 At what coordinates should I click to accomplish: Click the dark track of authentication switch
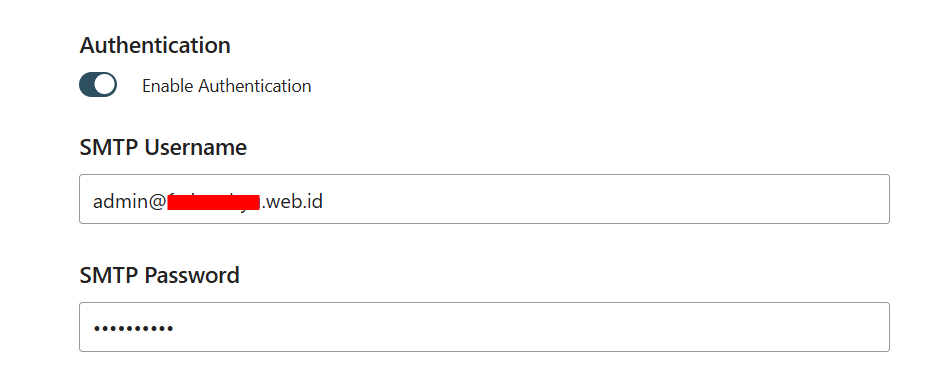pos(87,85)
